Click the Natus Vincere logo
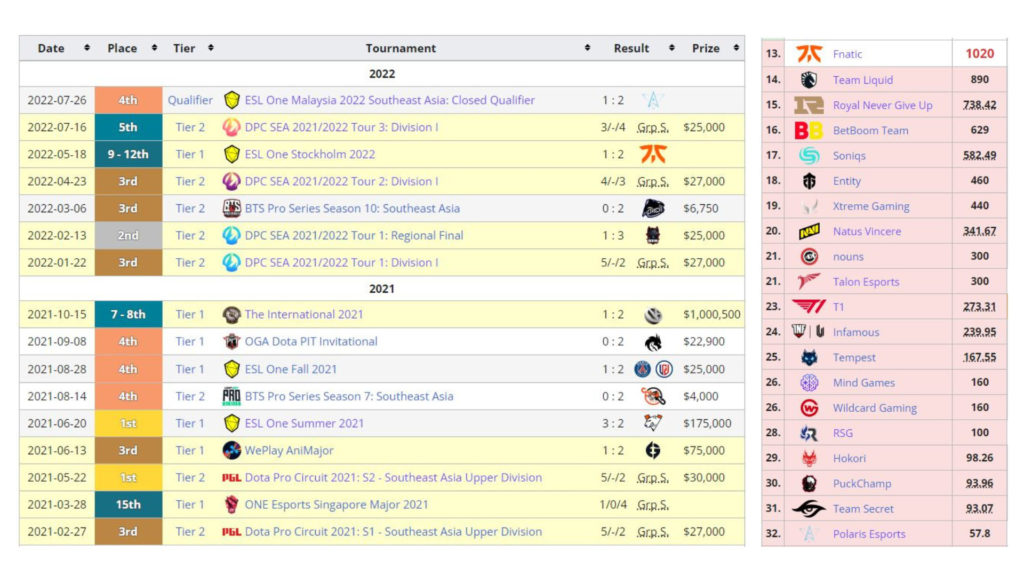1024x576 pixels. (810, 231)
